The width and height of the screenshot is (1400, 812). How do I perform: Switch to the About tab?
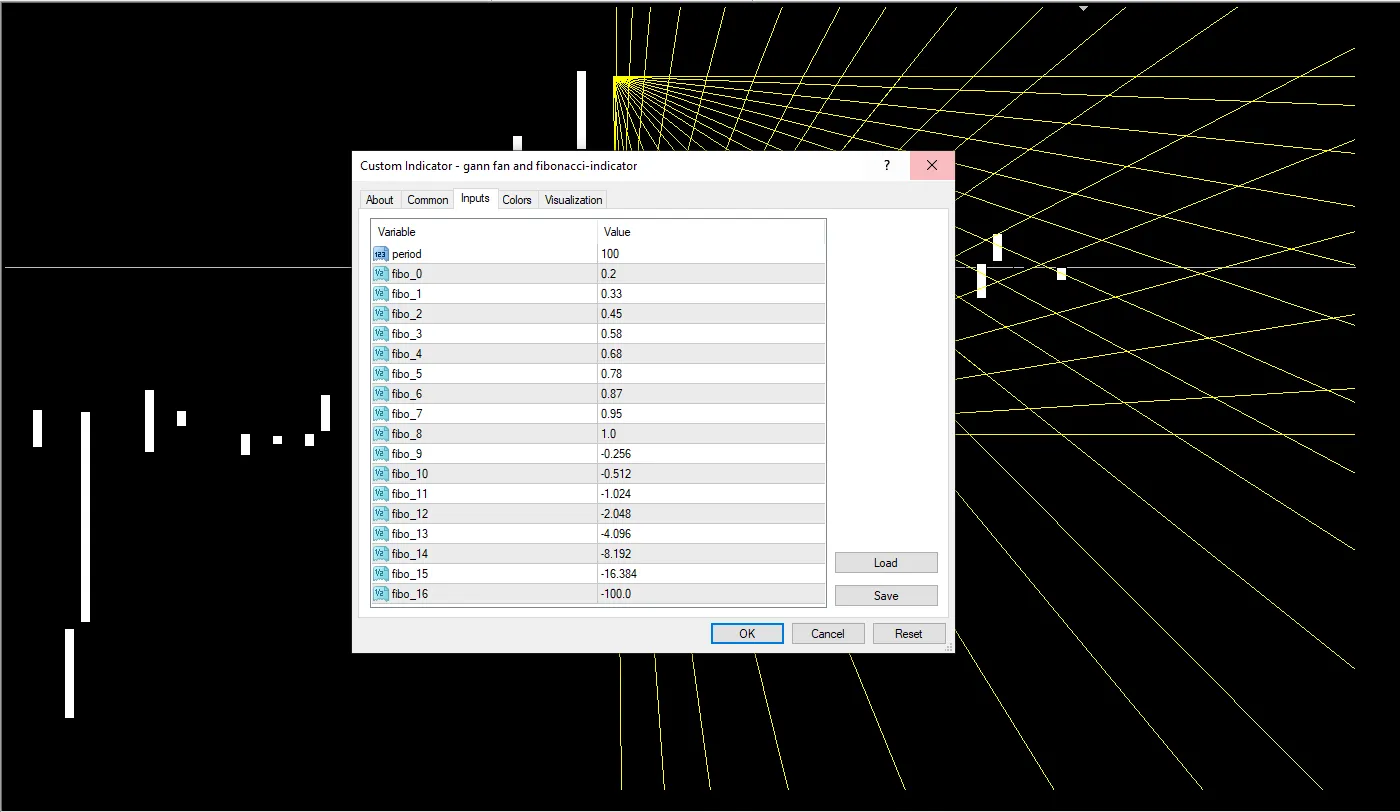pos(380,200)
